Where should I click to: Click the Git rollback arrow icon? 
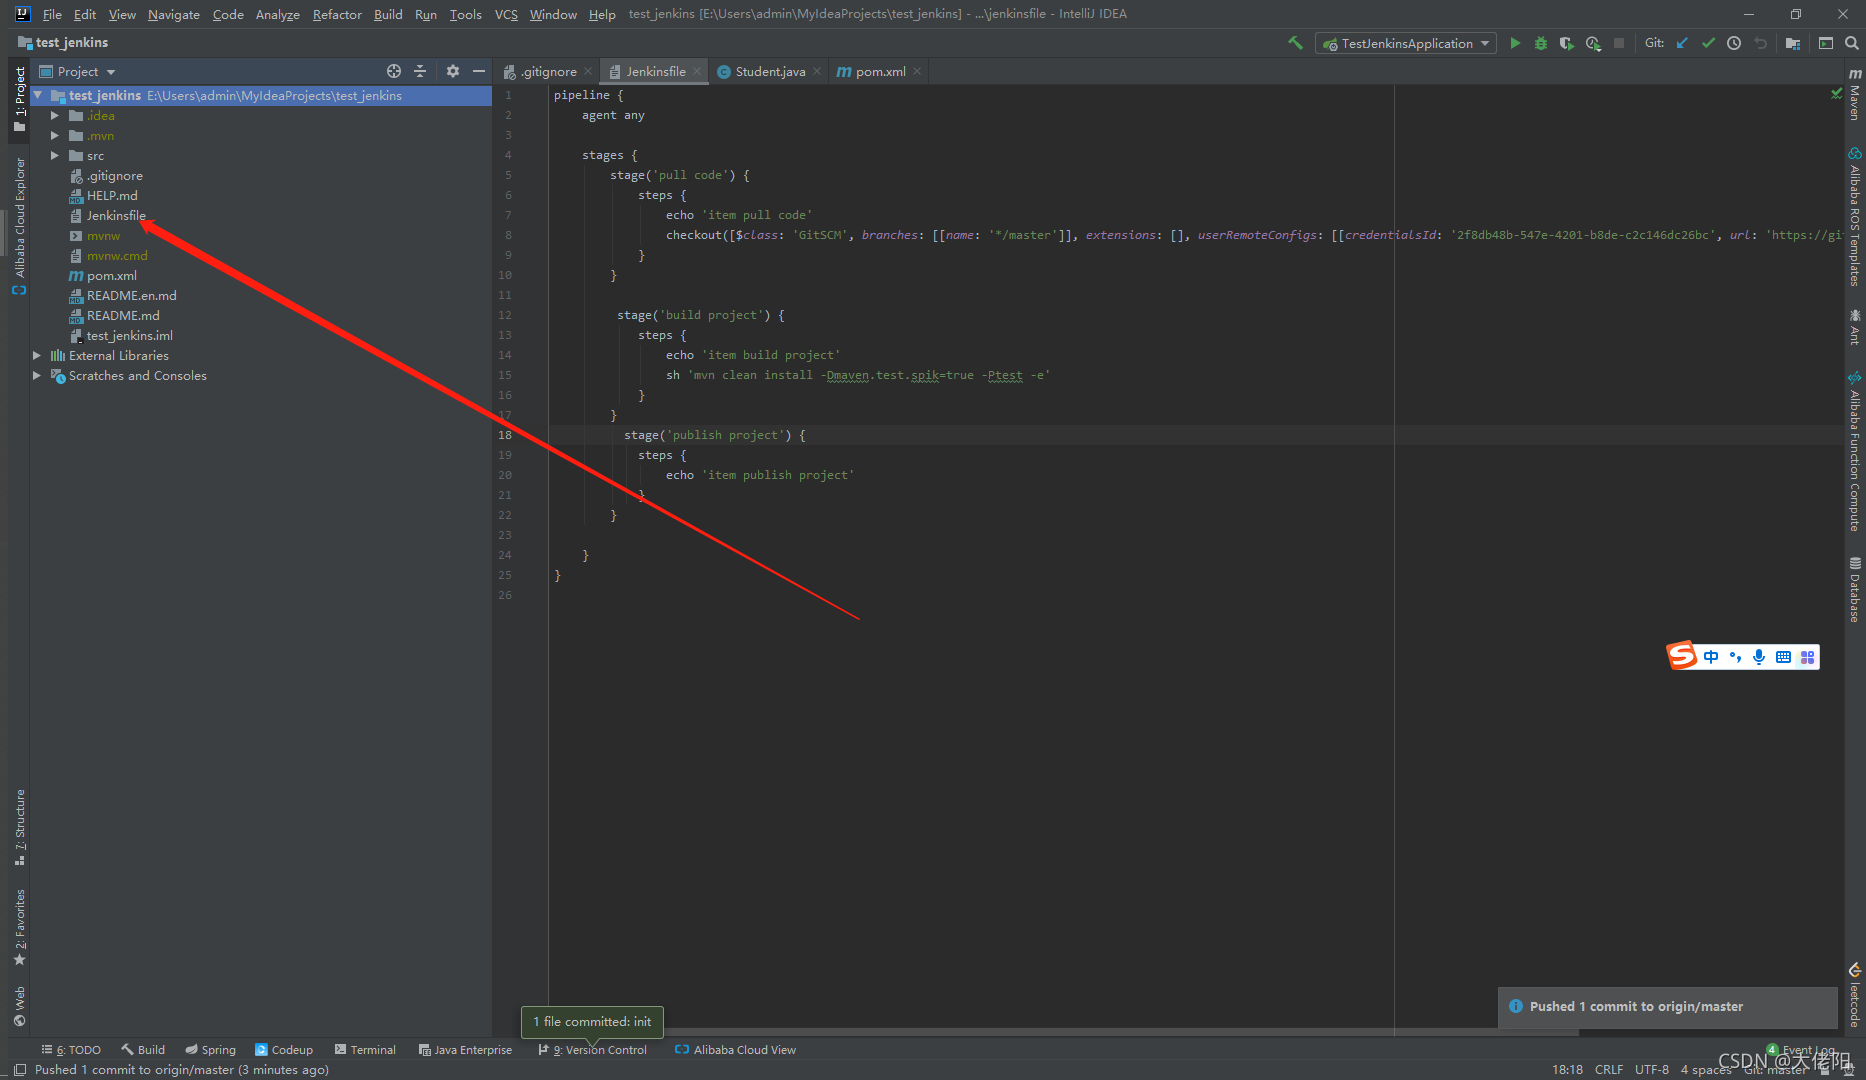pos(1761,43)
